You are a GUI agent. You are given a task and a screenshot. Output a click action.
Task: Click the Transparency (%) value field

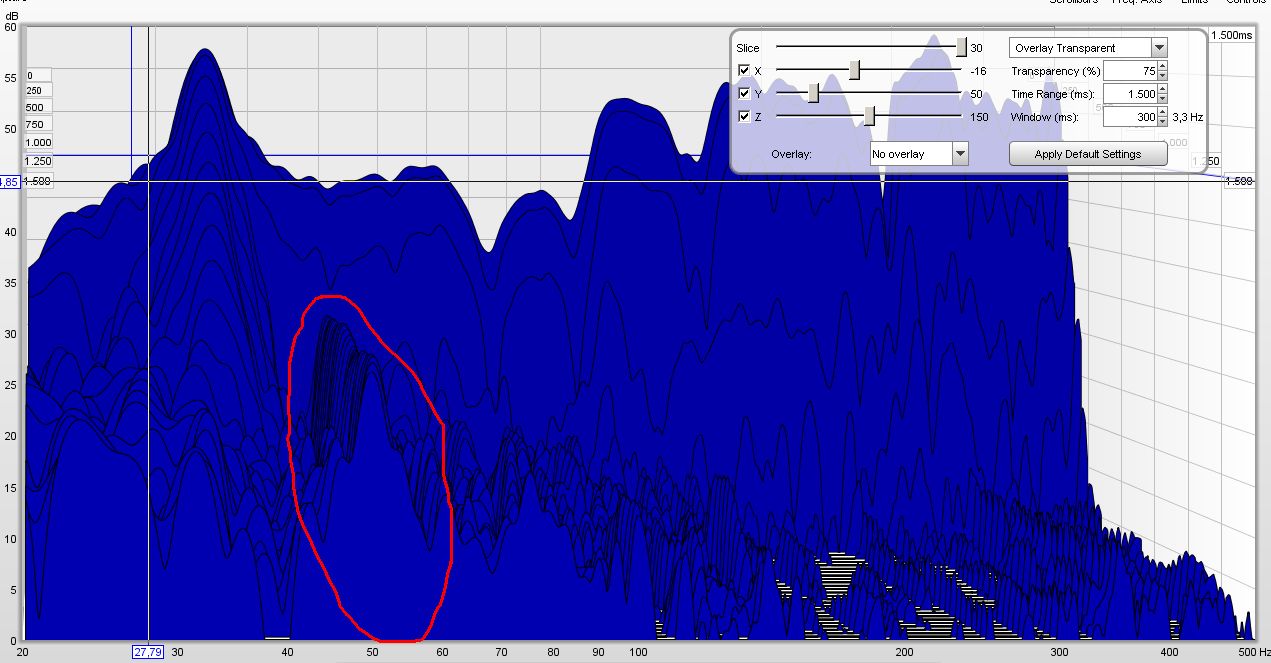point(1130,71)
